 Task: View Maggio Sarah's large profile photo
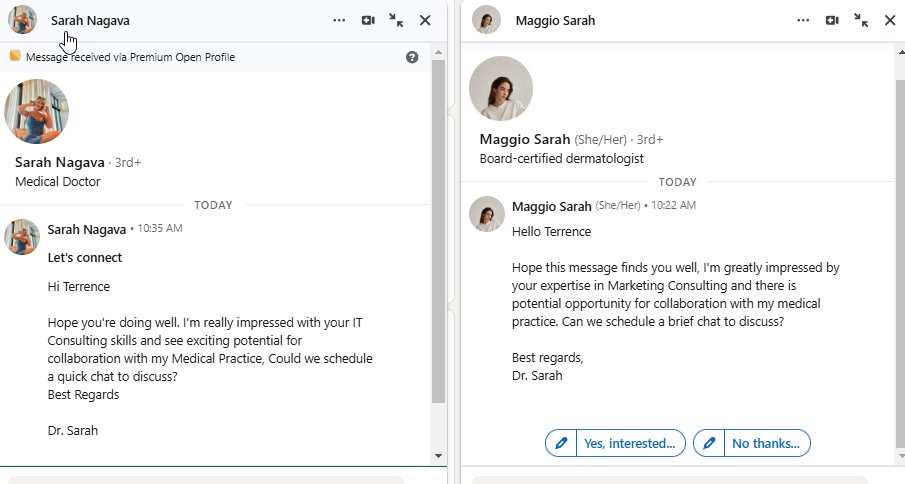click(501, 88)
